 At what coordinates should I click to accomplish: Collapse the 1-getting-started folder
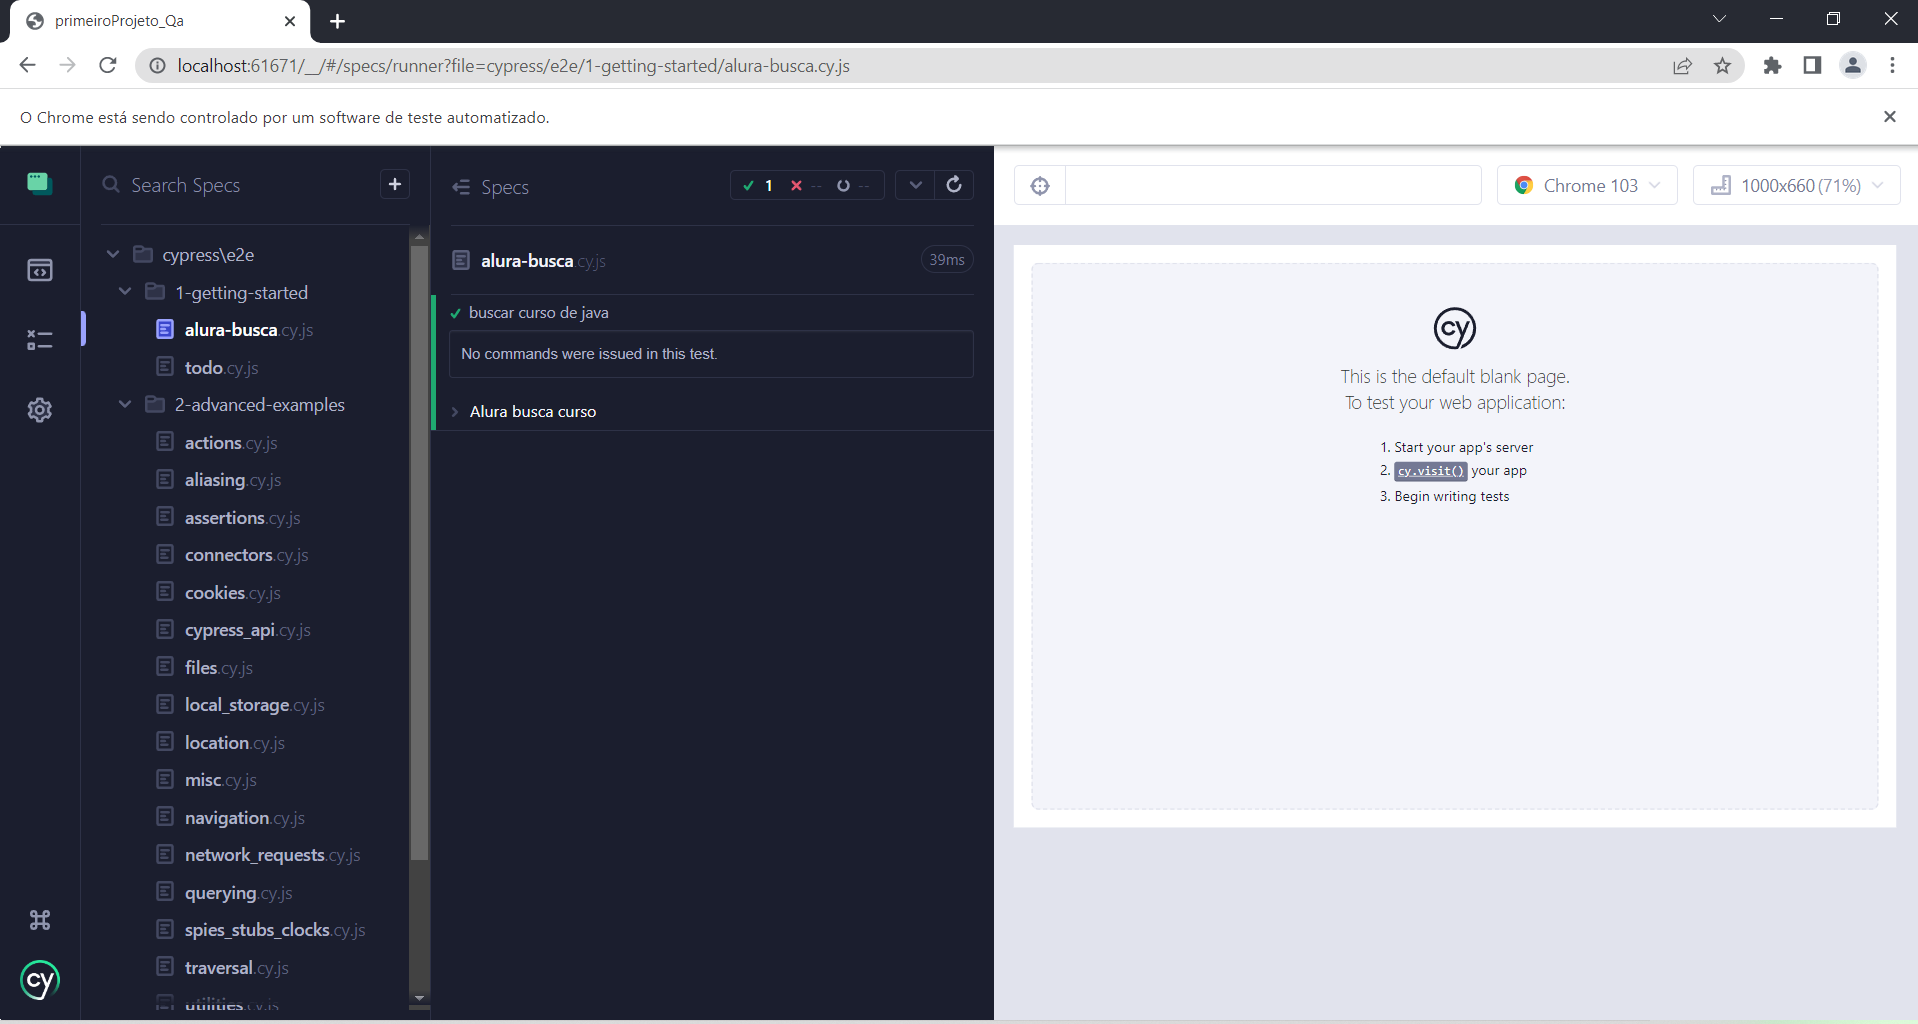pyautogui.click(x=125, y=292)
